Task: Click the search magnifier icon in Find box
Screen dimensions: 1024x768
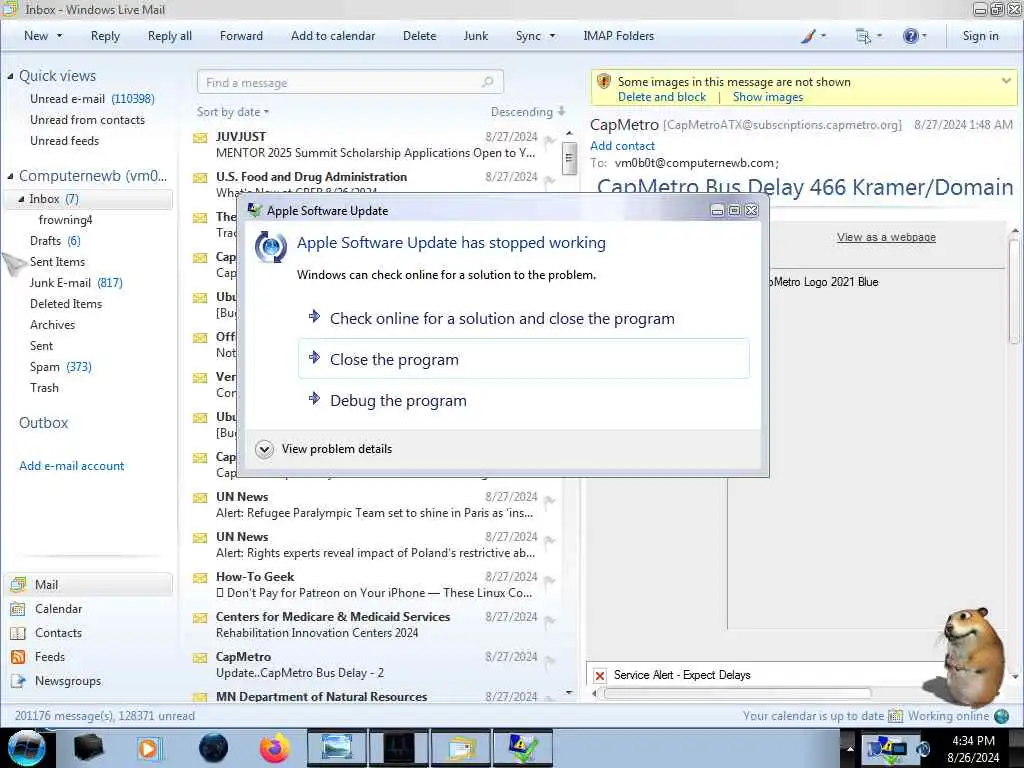Action: click(487, 82)
